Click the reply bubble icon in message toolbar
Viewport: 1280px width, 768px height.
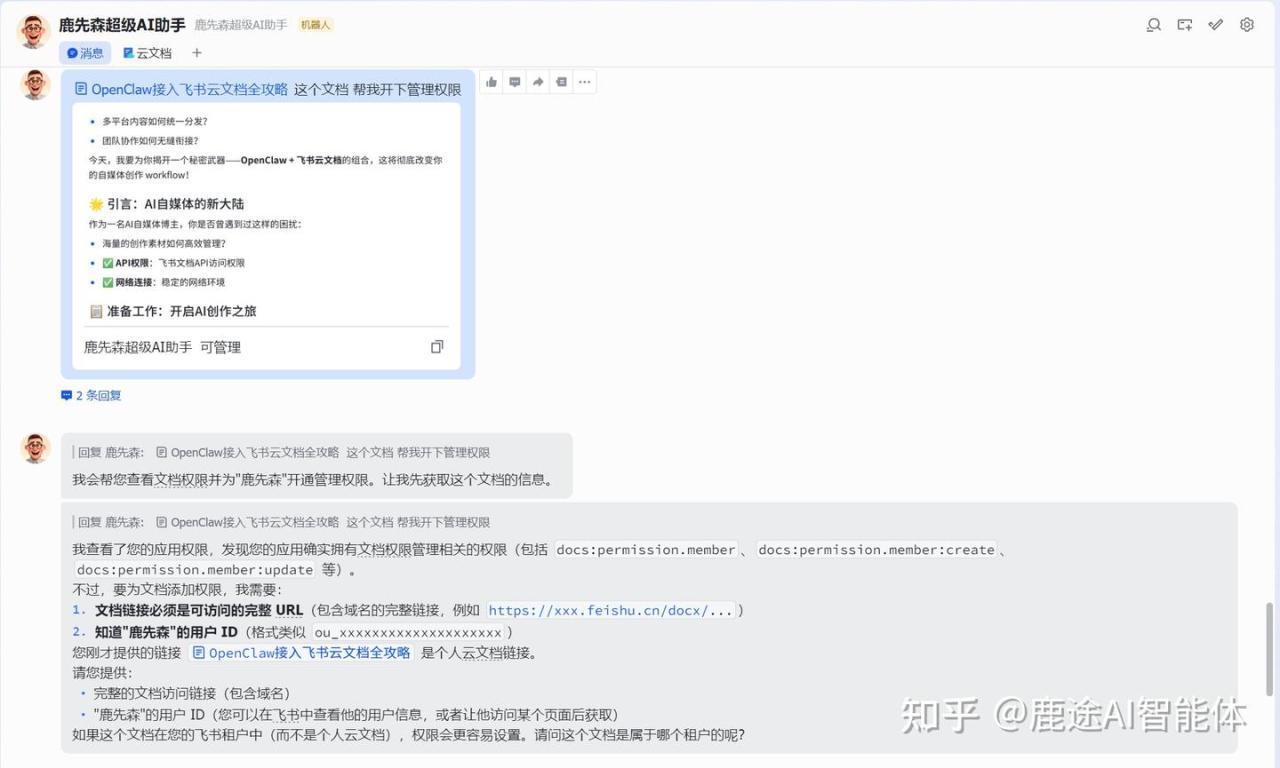click(515, 82)
